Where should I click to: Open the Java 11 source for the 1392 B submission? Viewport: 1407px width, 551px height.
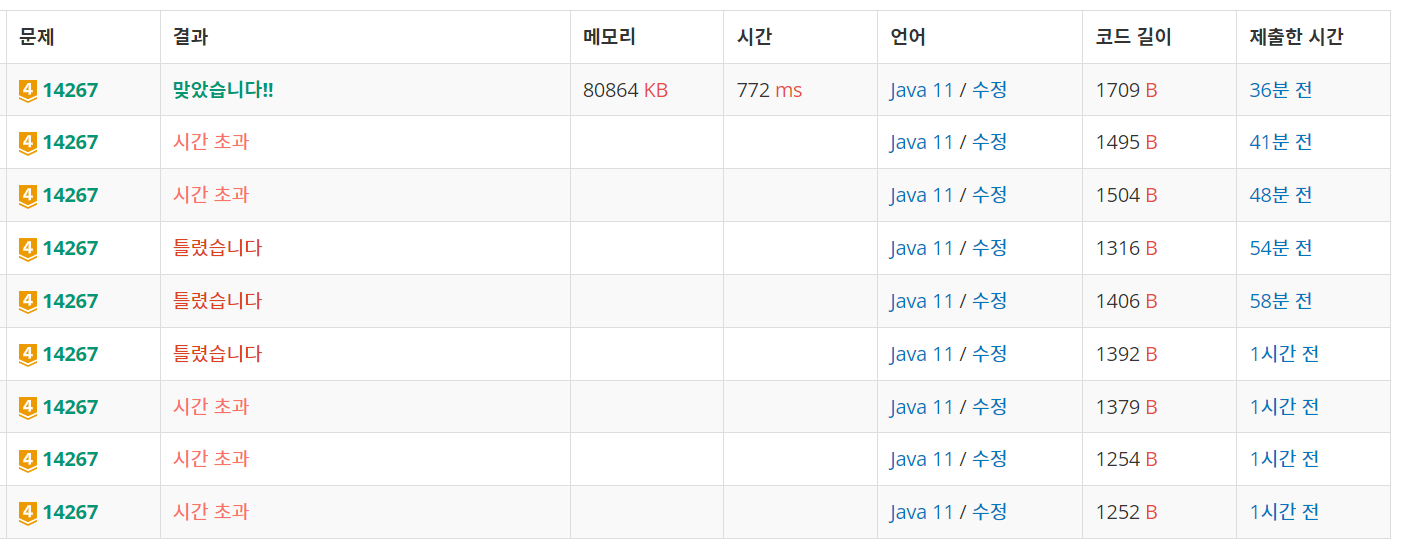pyautogui.click(x=922, y=354)
